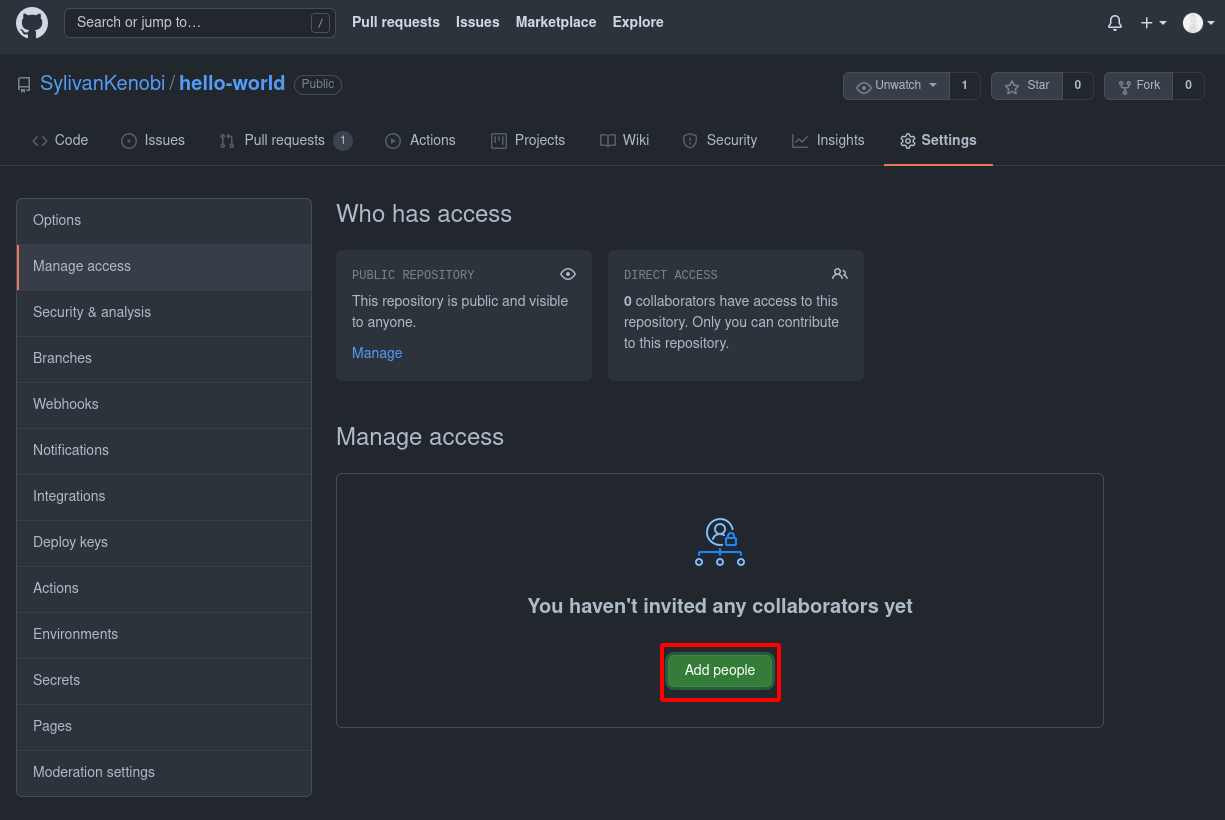Click the GitHub logo in the header
Viewport: 1225px width, 820px height.
[32, 23]
